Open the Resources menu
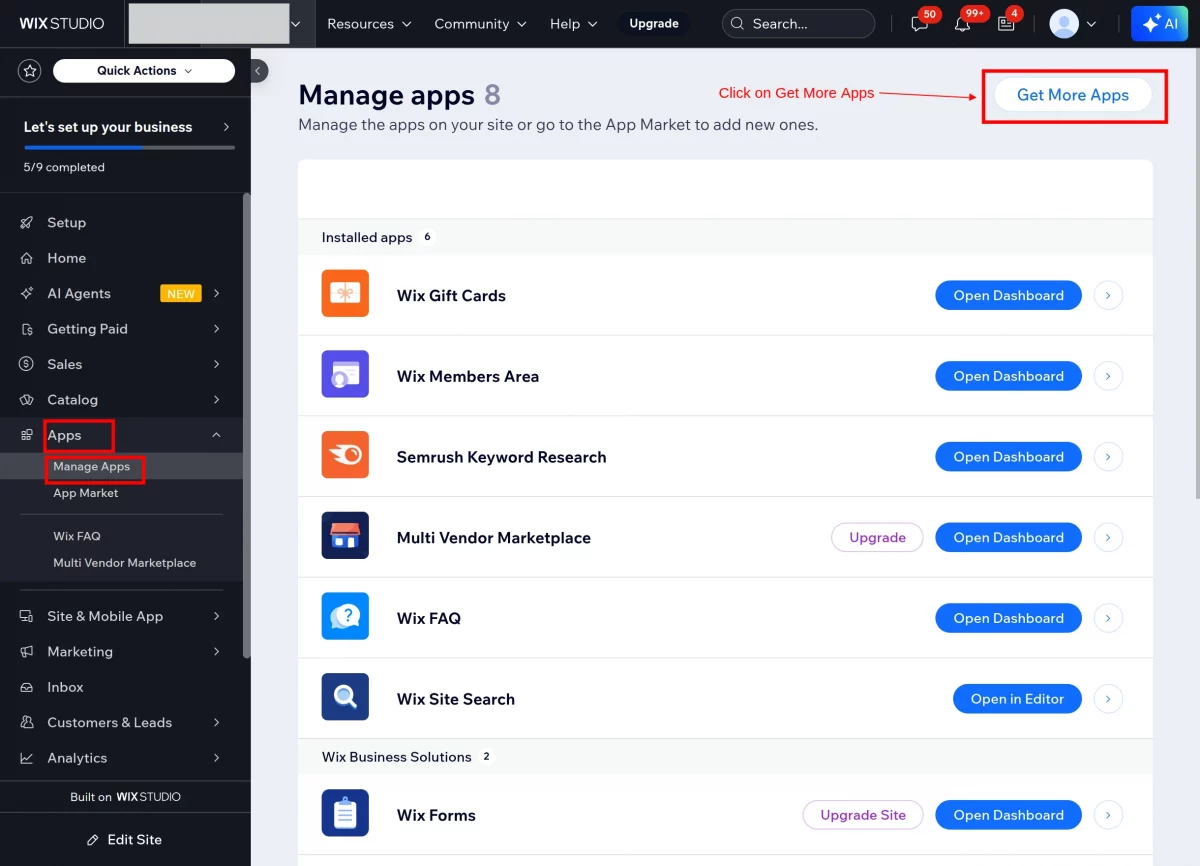This screenshot has height=866, width=1200. click(369, 24)
